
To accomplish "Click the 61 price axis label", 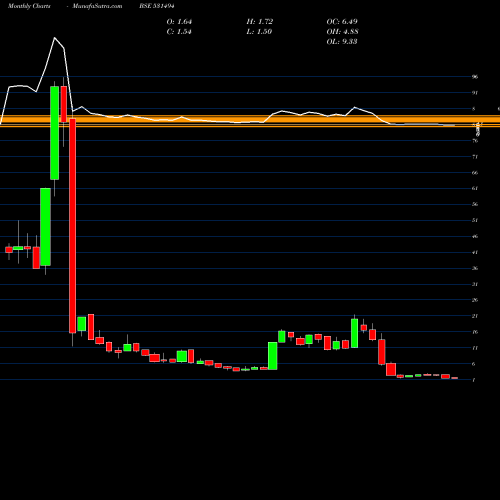I will (475, 188).
